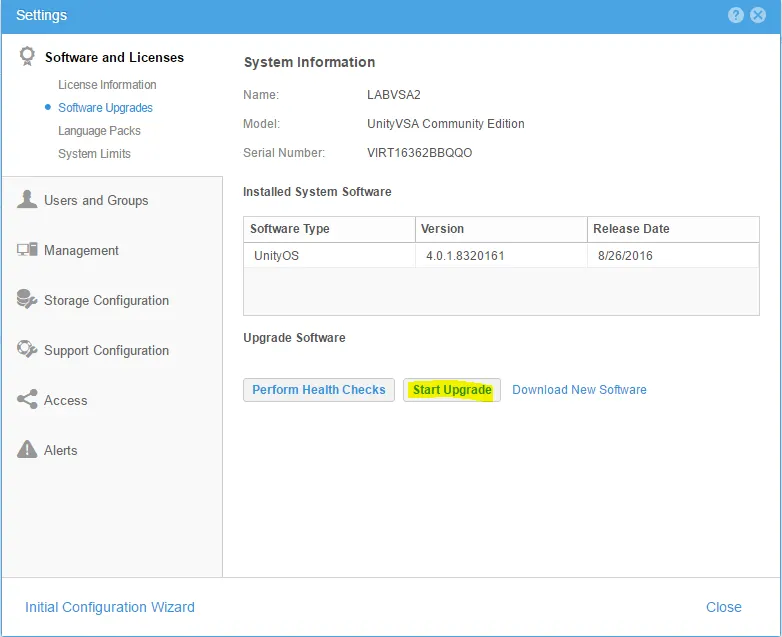The width and height of the screenshot is (782, 637).
Task: Sort by Software Type column header
Action: 329,229
